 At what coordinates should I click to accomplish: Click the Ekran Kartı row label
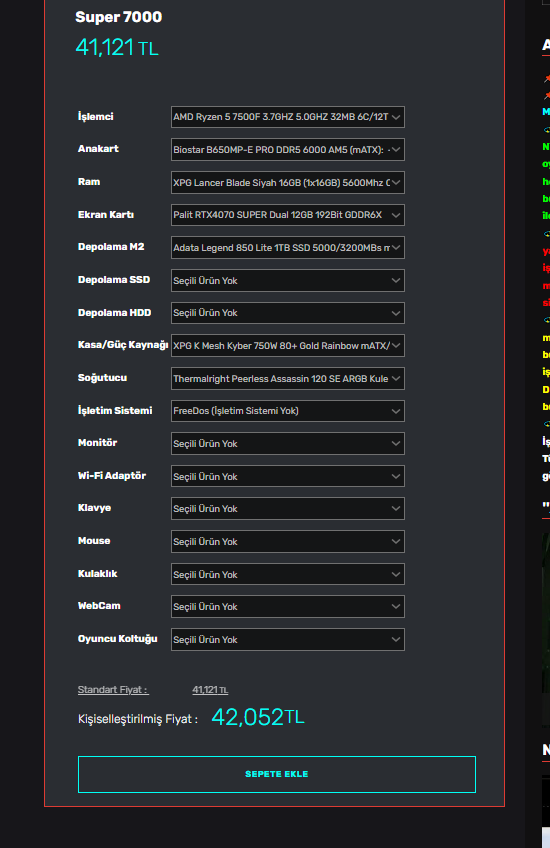(x=106, y=215)
